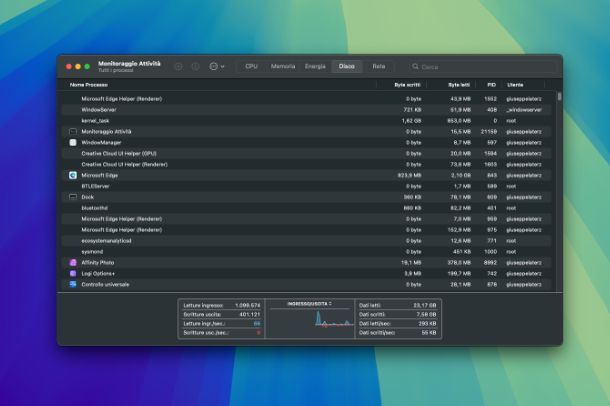Click PID 21159 of Monitoraggio Attività
Viewport: 610px width, 406px height.
(x=489, y=132)
